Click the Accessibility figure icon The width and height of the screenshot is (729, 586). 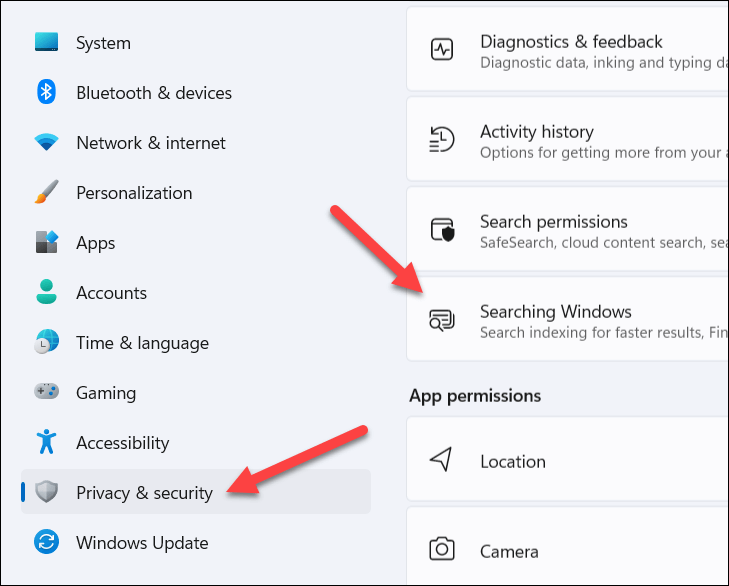47,442
